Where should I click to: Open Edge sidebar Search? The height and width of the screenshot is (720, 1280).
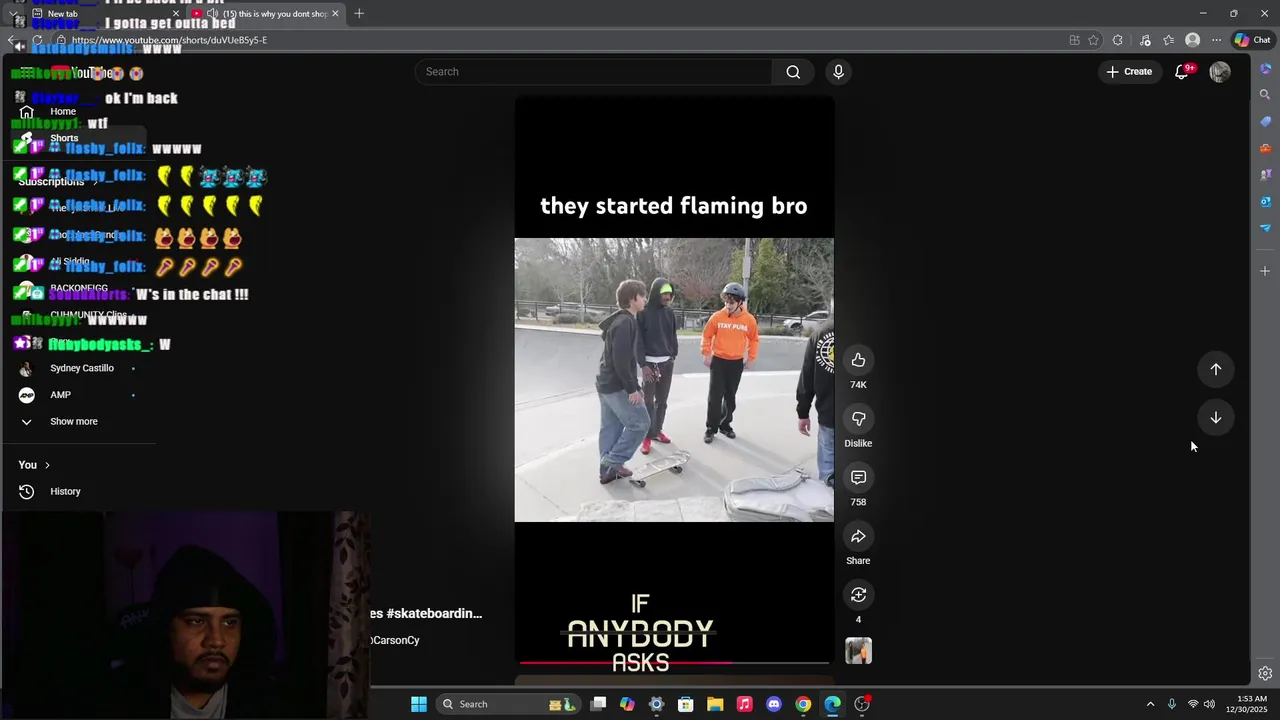coord(1265,95)
